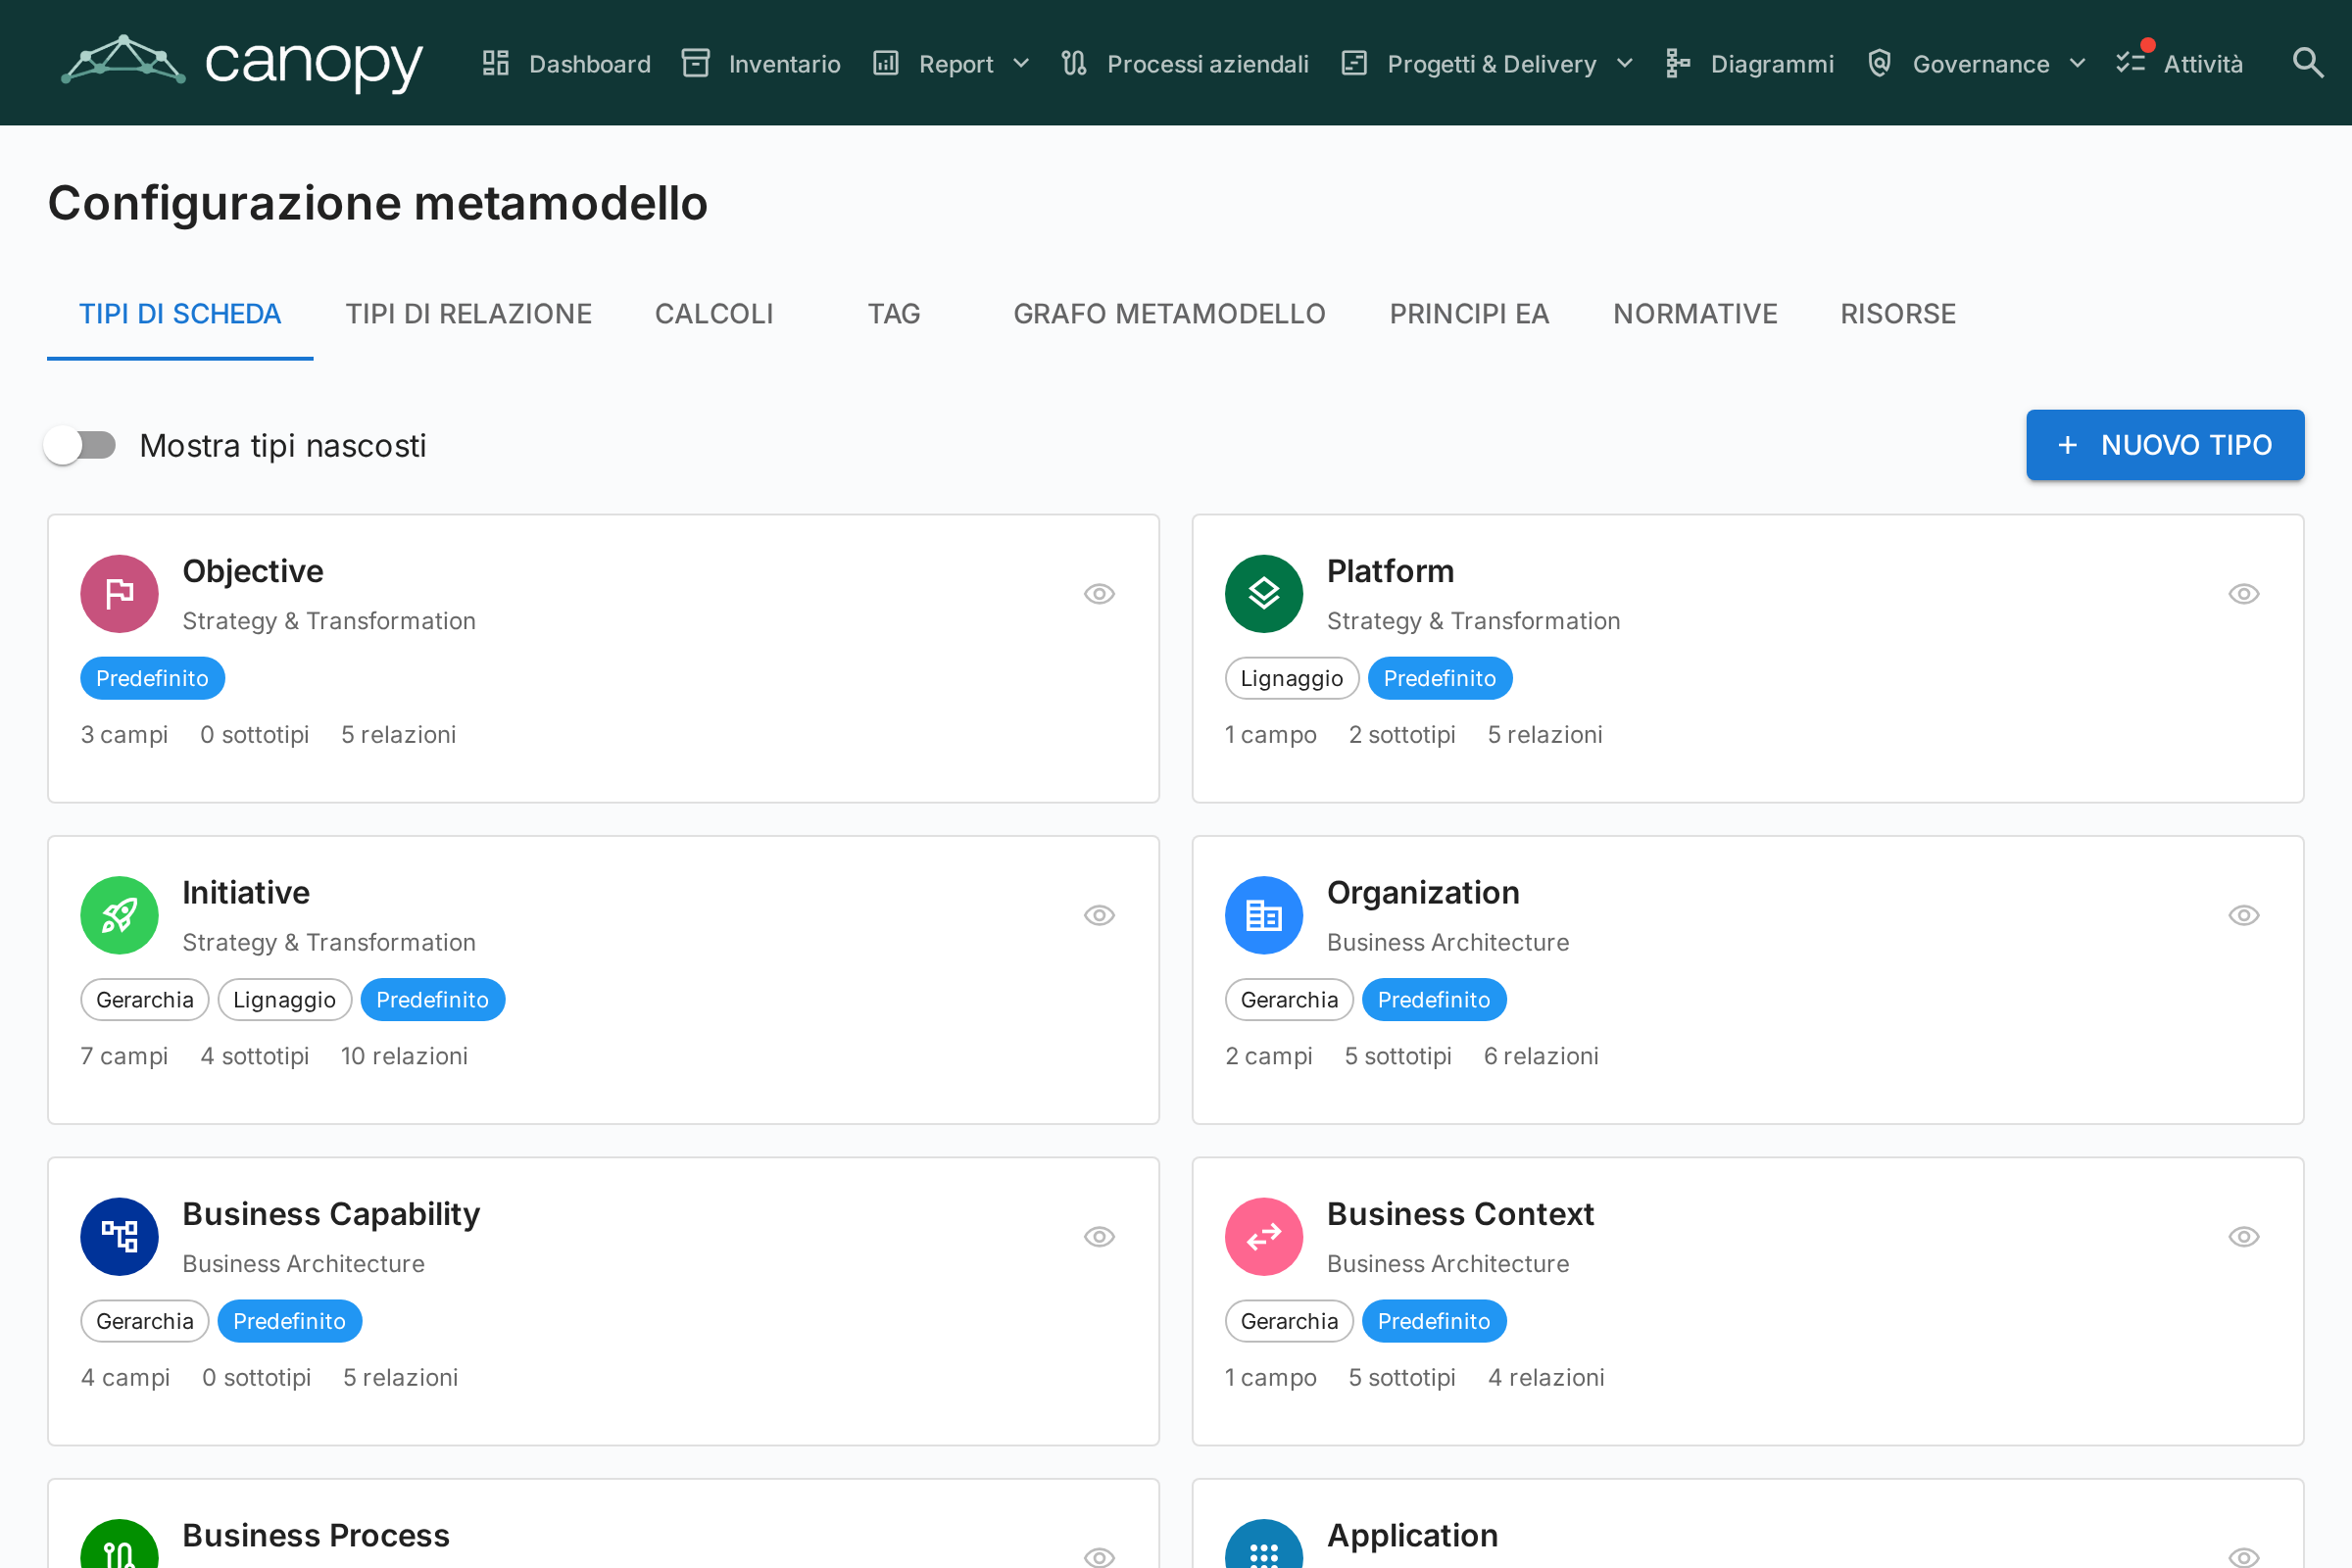Select the Tipi di scheda tab
The image size is (2352, 1568).
pyautogui.click(x=180, y=314)
